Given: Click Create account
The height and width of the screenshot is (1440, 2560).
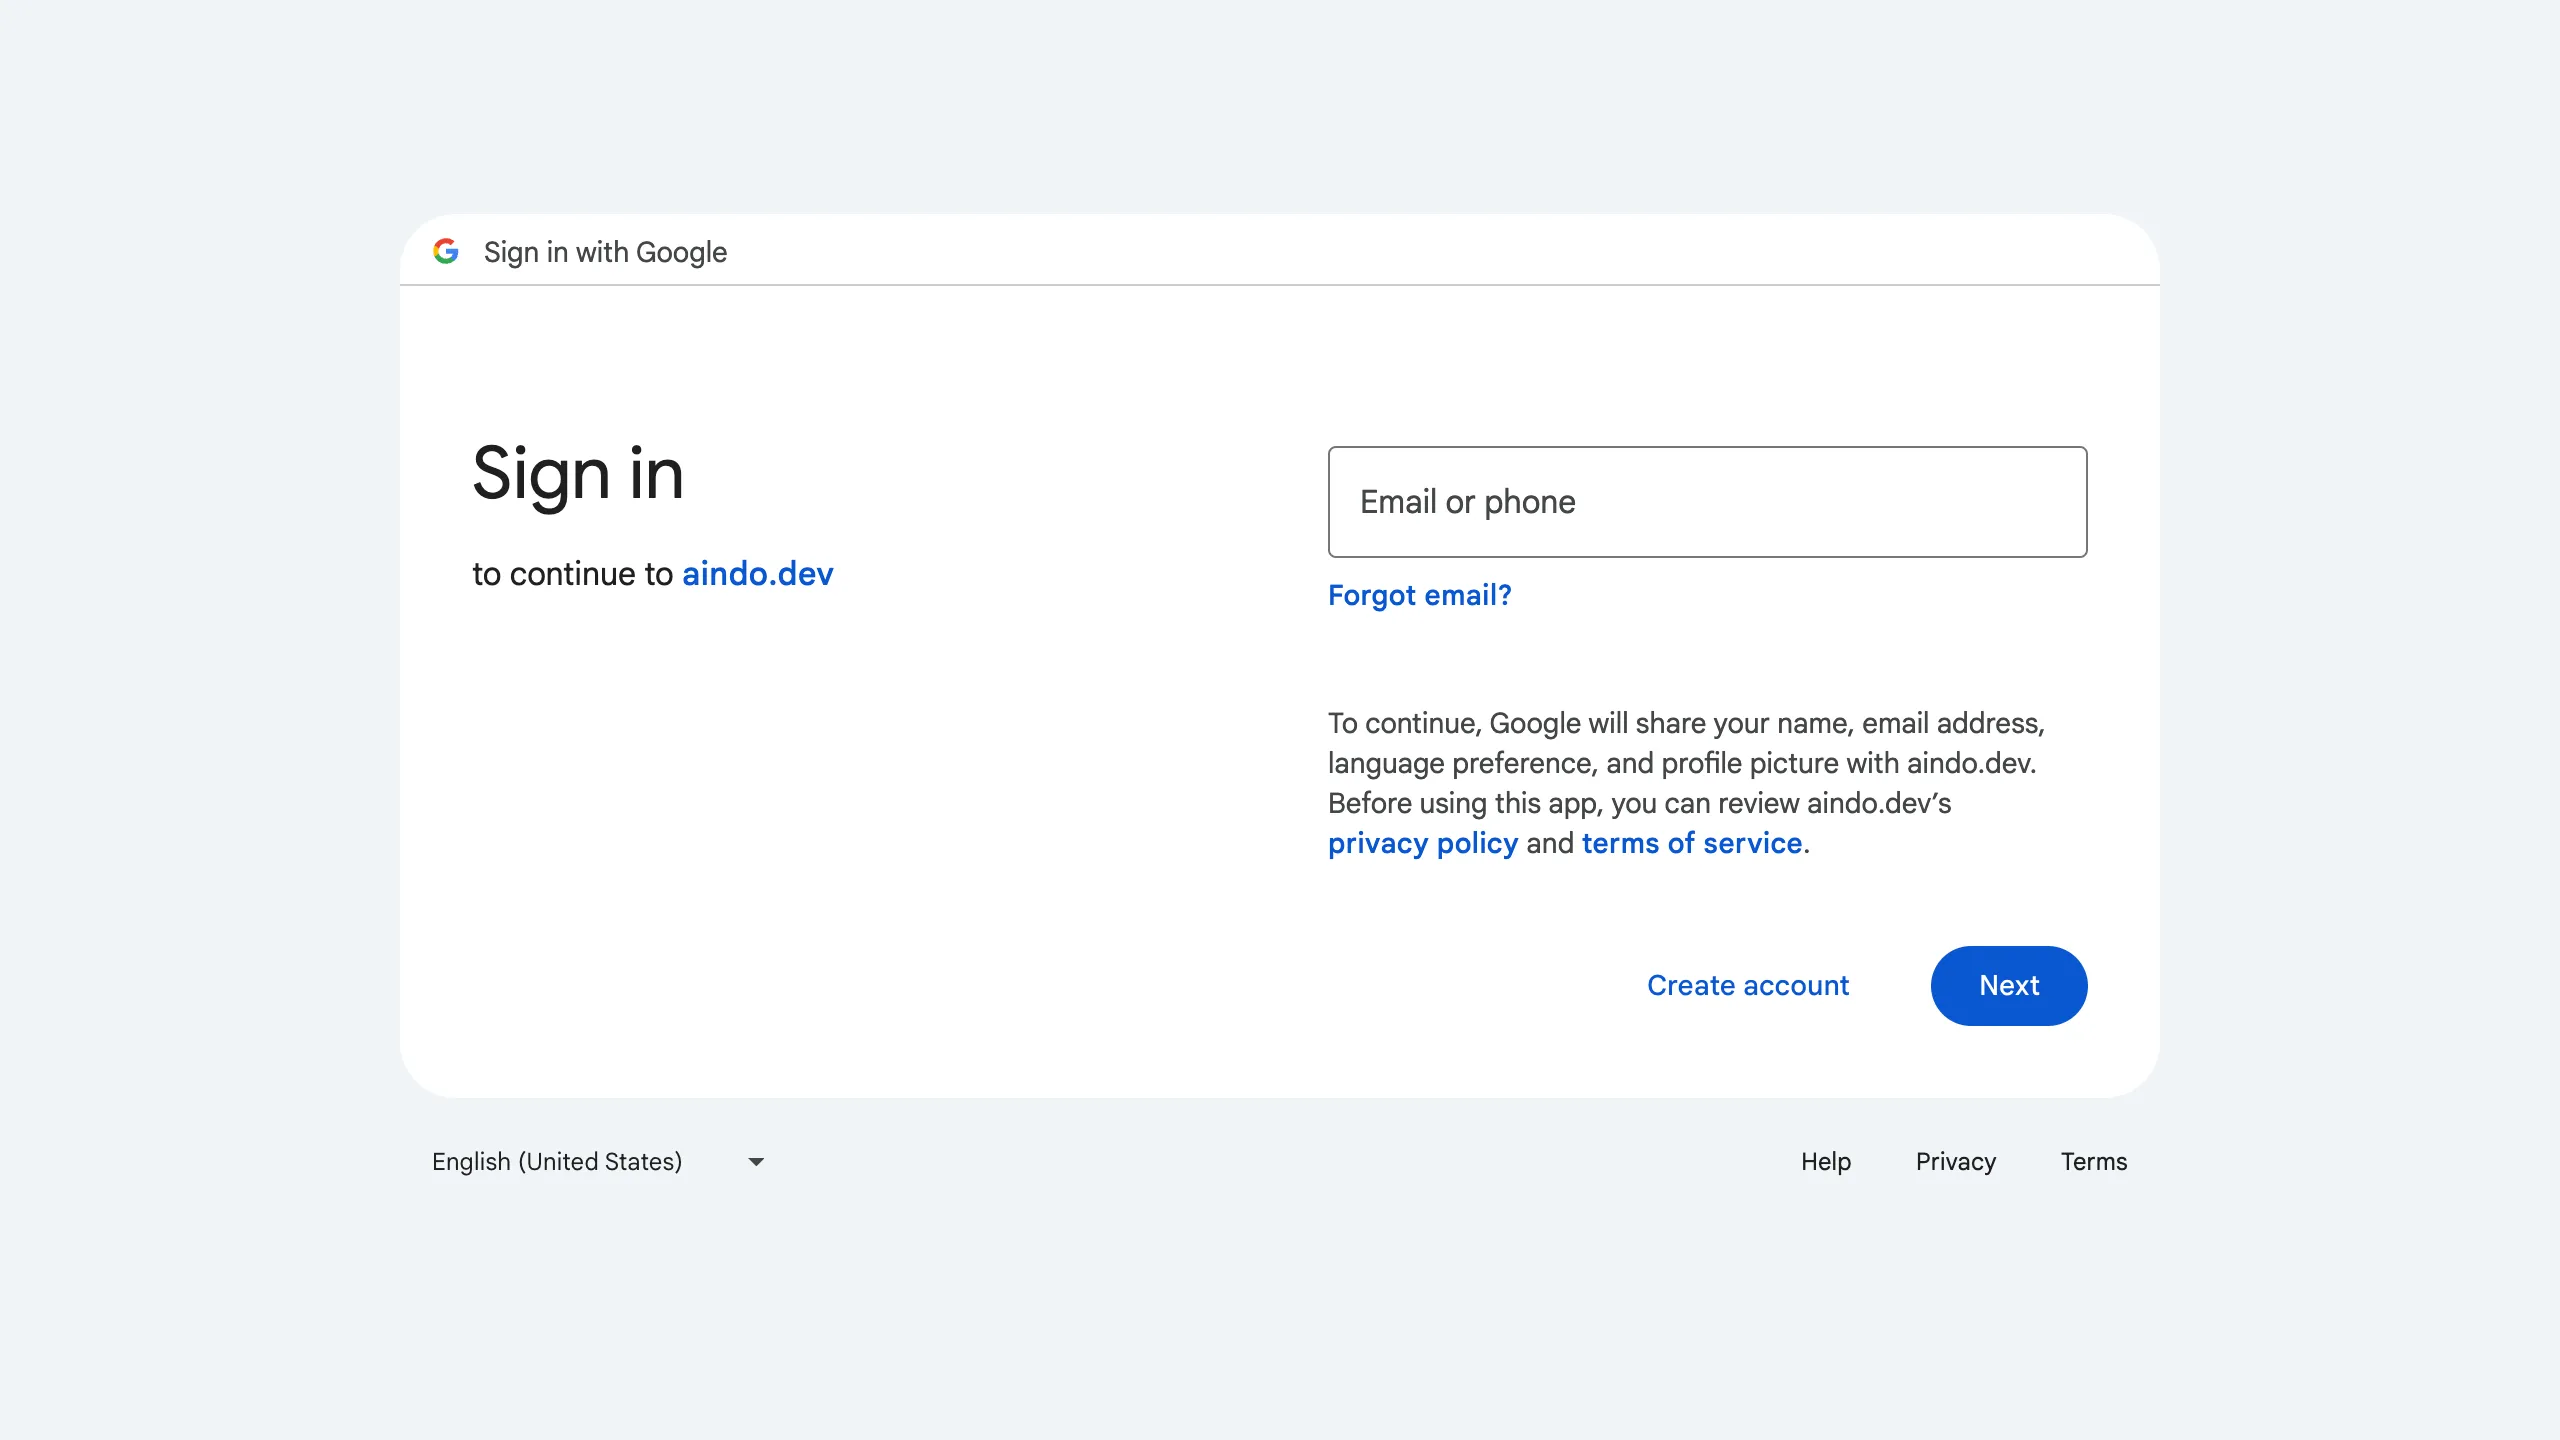Looking at the screenshot, I should 1747,985.
